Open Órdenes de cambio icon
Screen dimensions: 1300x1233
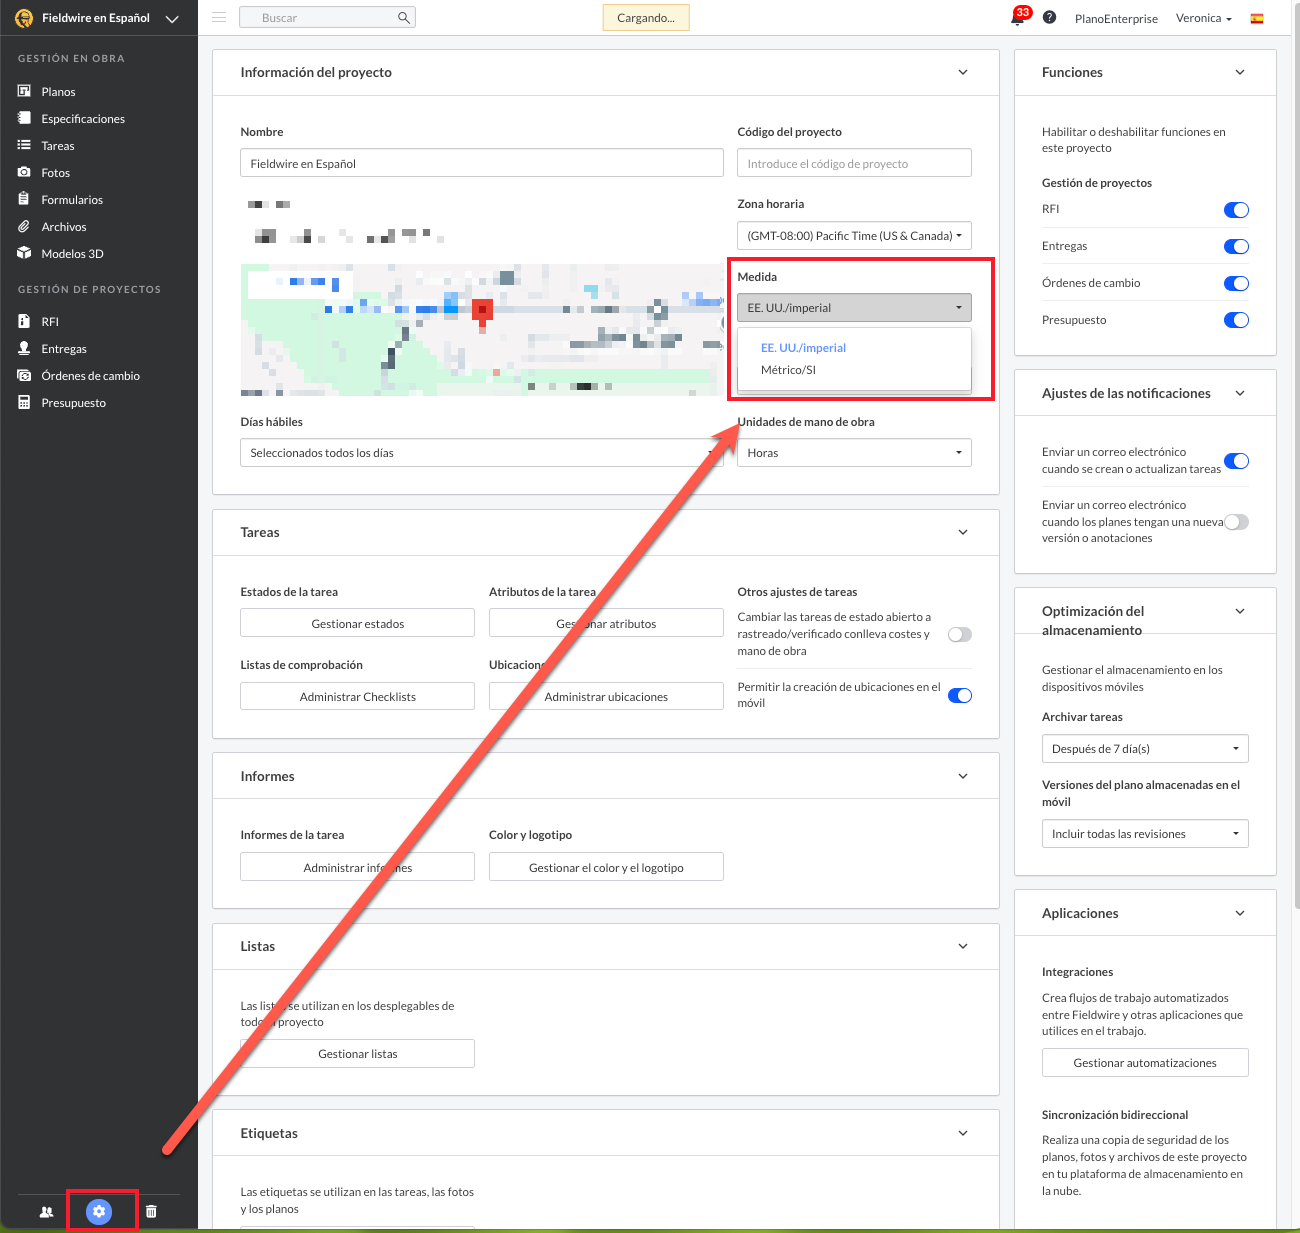(24, 375)
